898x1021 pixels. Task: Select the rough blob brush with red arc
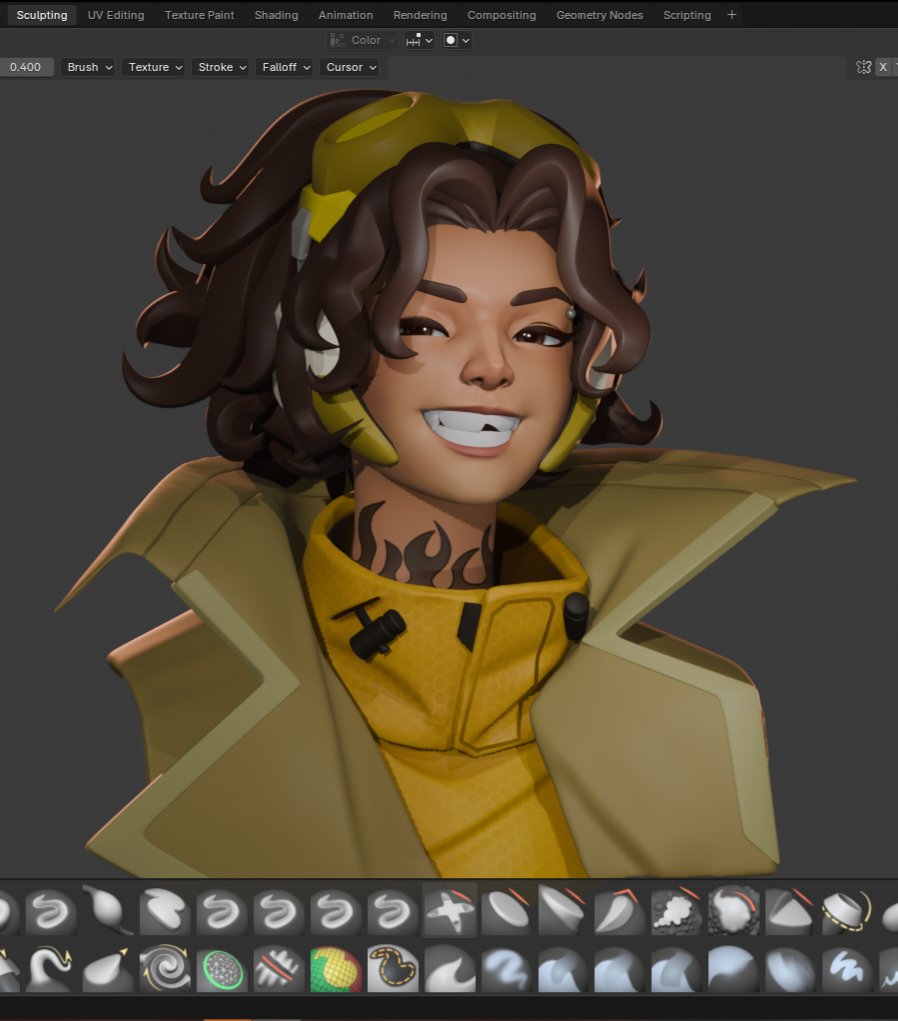(733, 910)
